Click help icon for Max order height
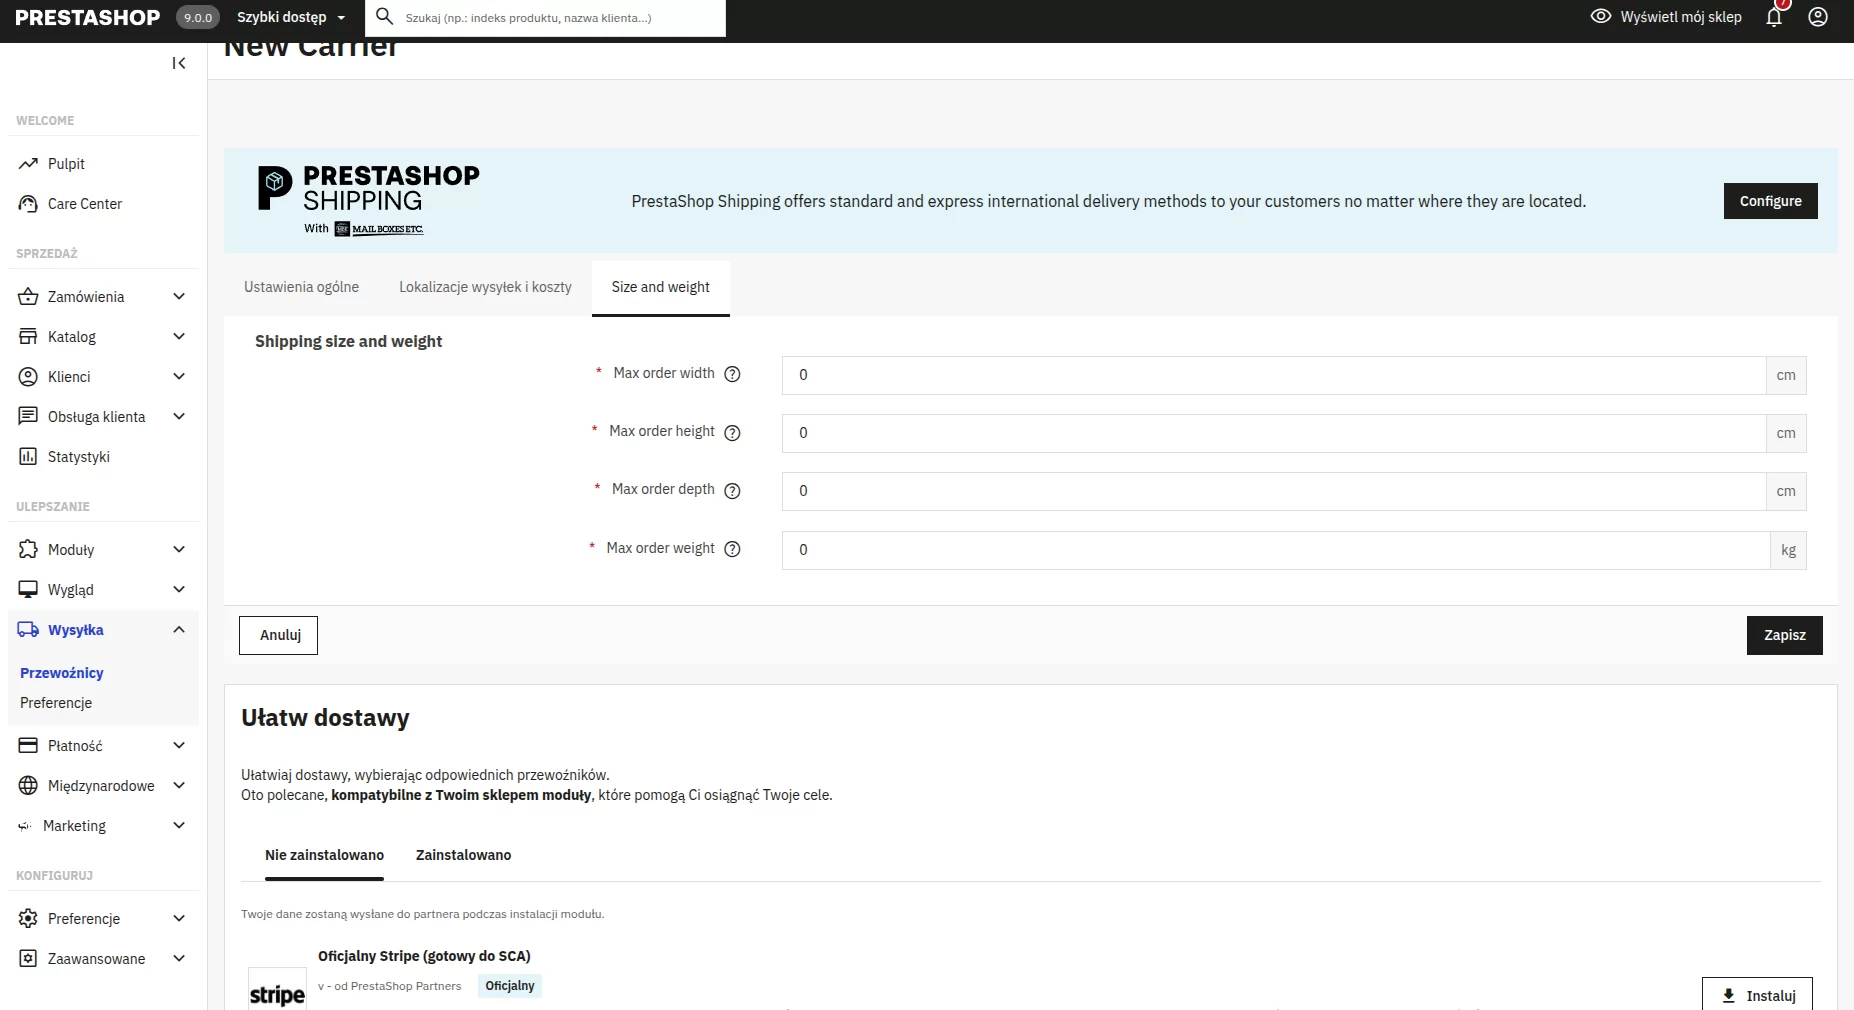1854x1010 pixels. coord(732,433)
